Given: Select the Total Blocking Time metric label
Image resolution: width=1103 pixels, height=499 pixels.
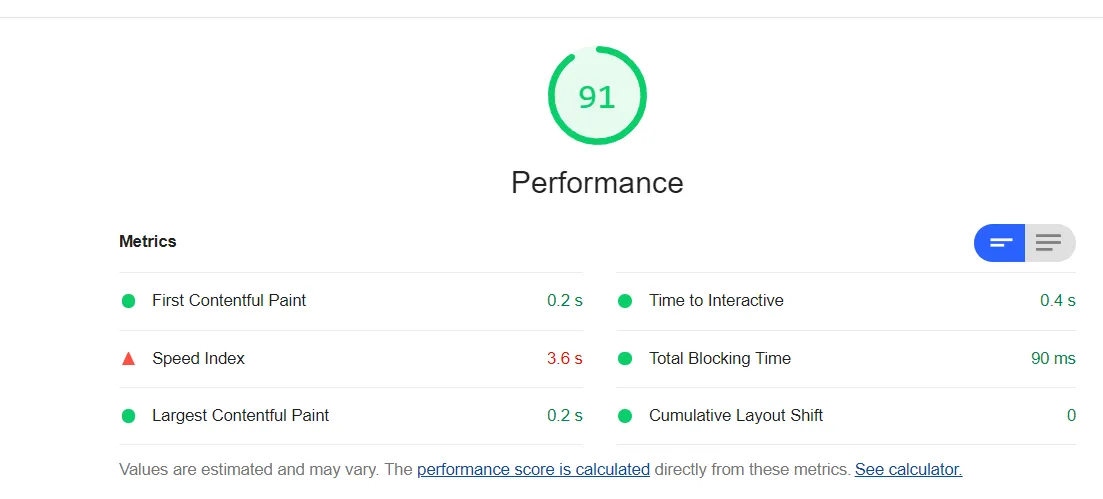Looking at the screenshot, I should click(720, 358).
